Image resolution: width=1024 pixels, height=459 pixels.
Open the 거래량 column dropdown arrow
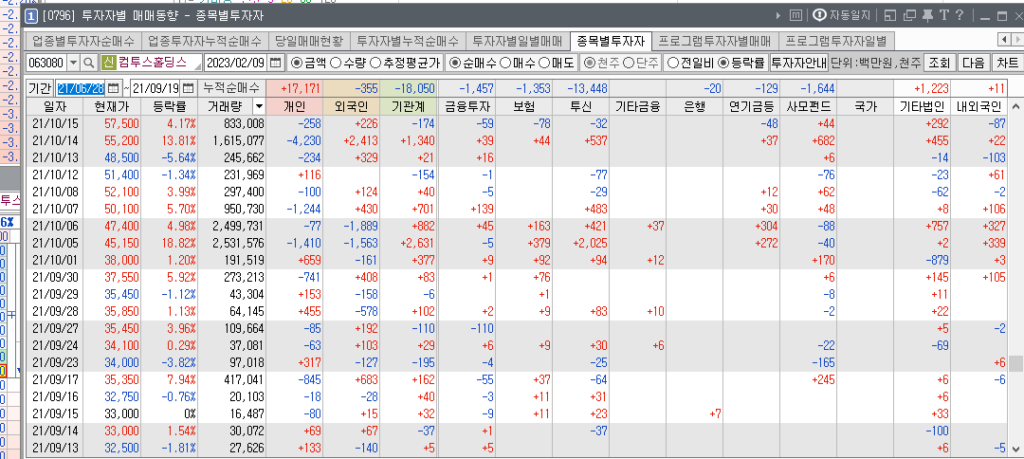259,106
